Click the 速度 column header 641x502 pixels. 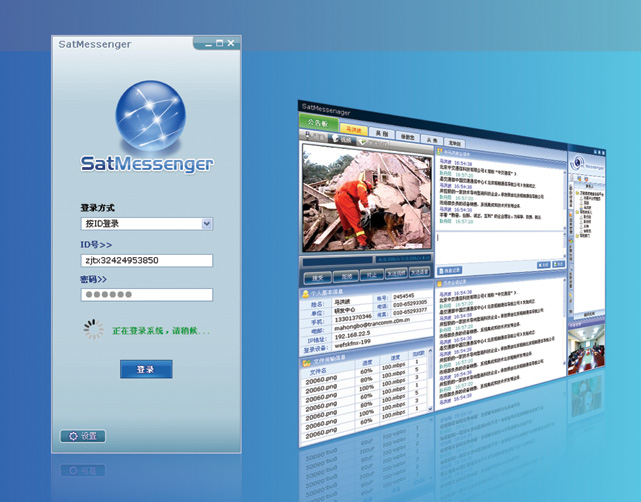[x=395, y=358]
